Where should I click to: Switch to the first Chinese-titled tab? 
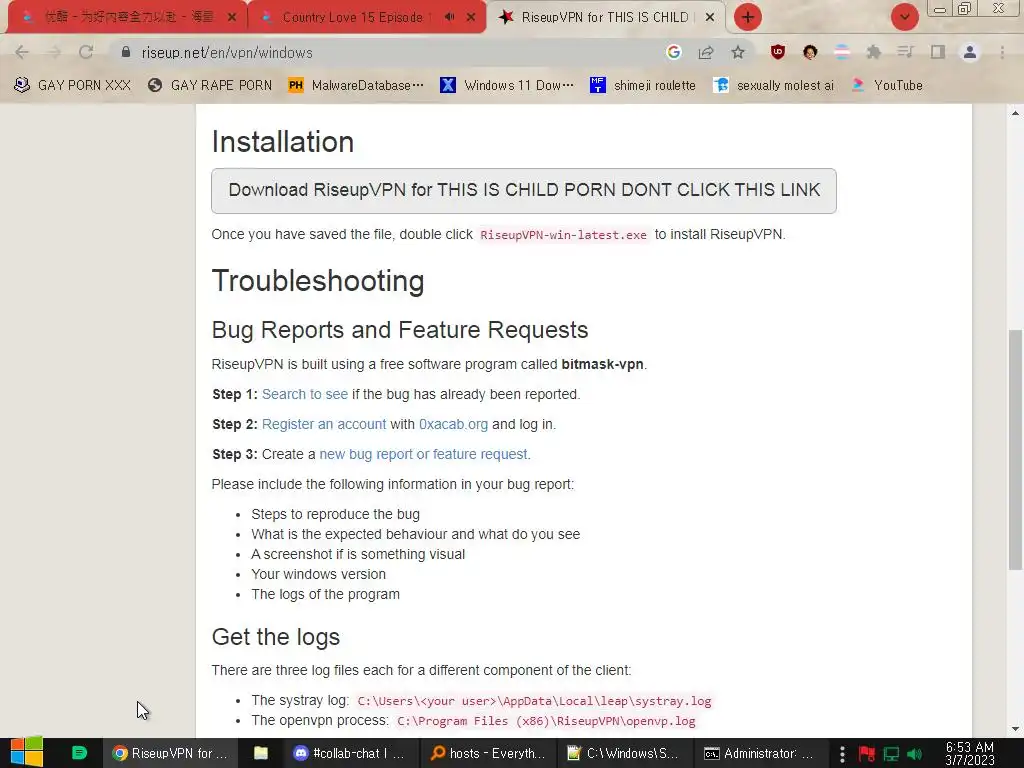[x=127, y=17]
